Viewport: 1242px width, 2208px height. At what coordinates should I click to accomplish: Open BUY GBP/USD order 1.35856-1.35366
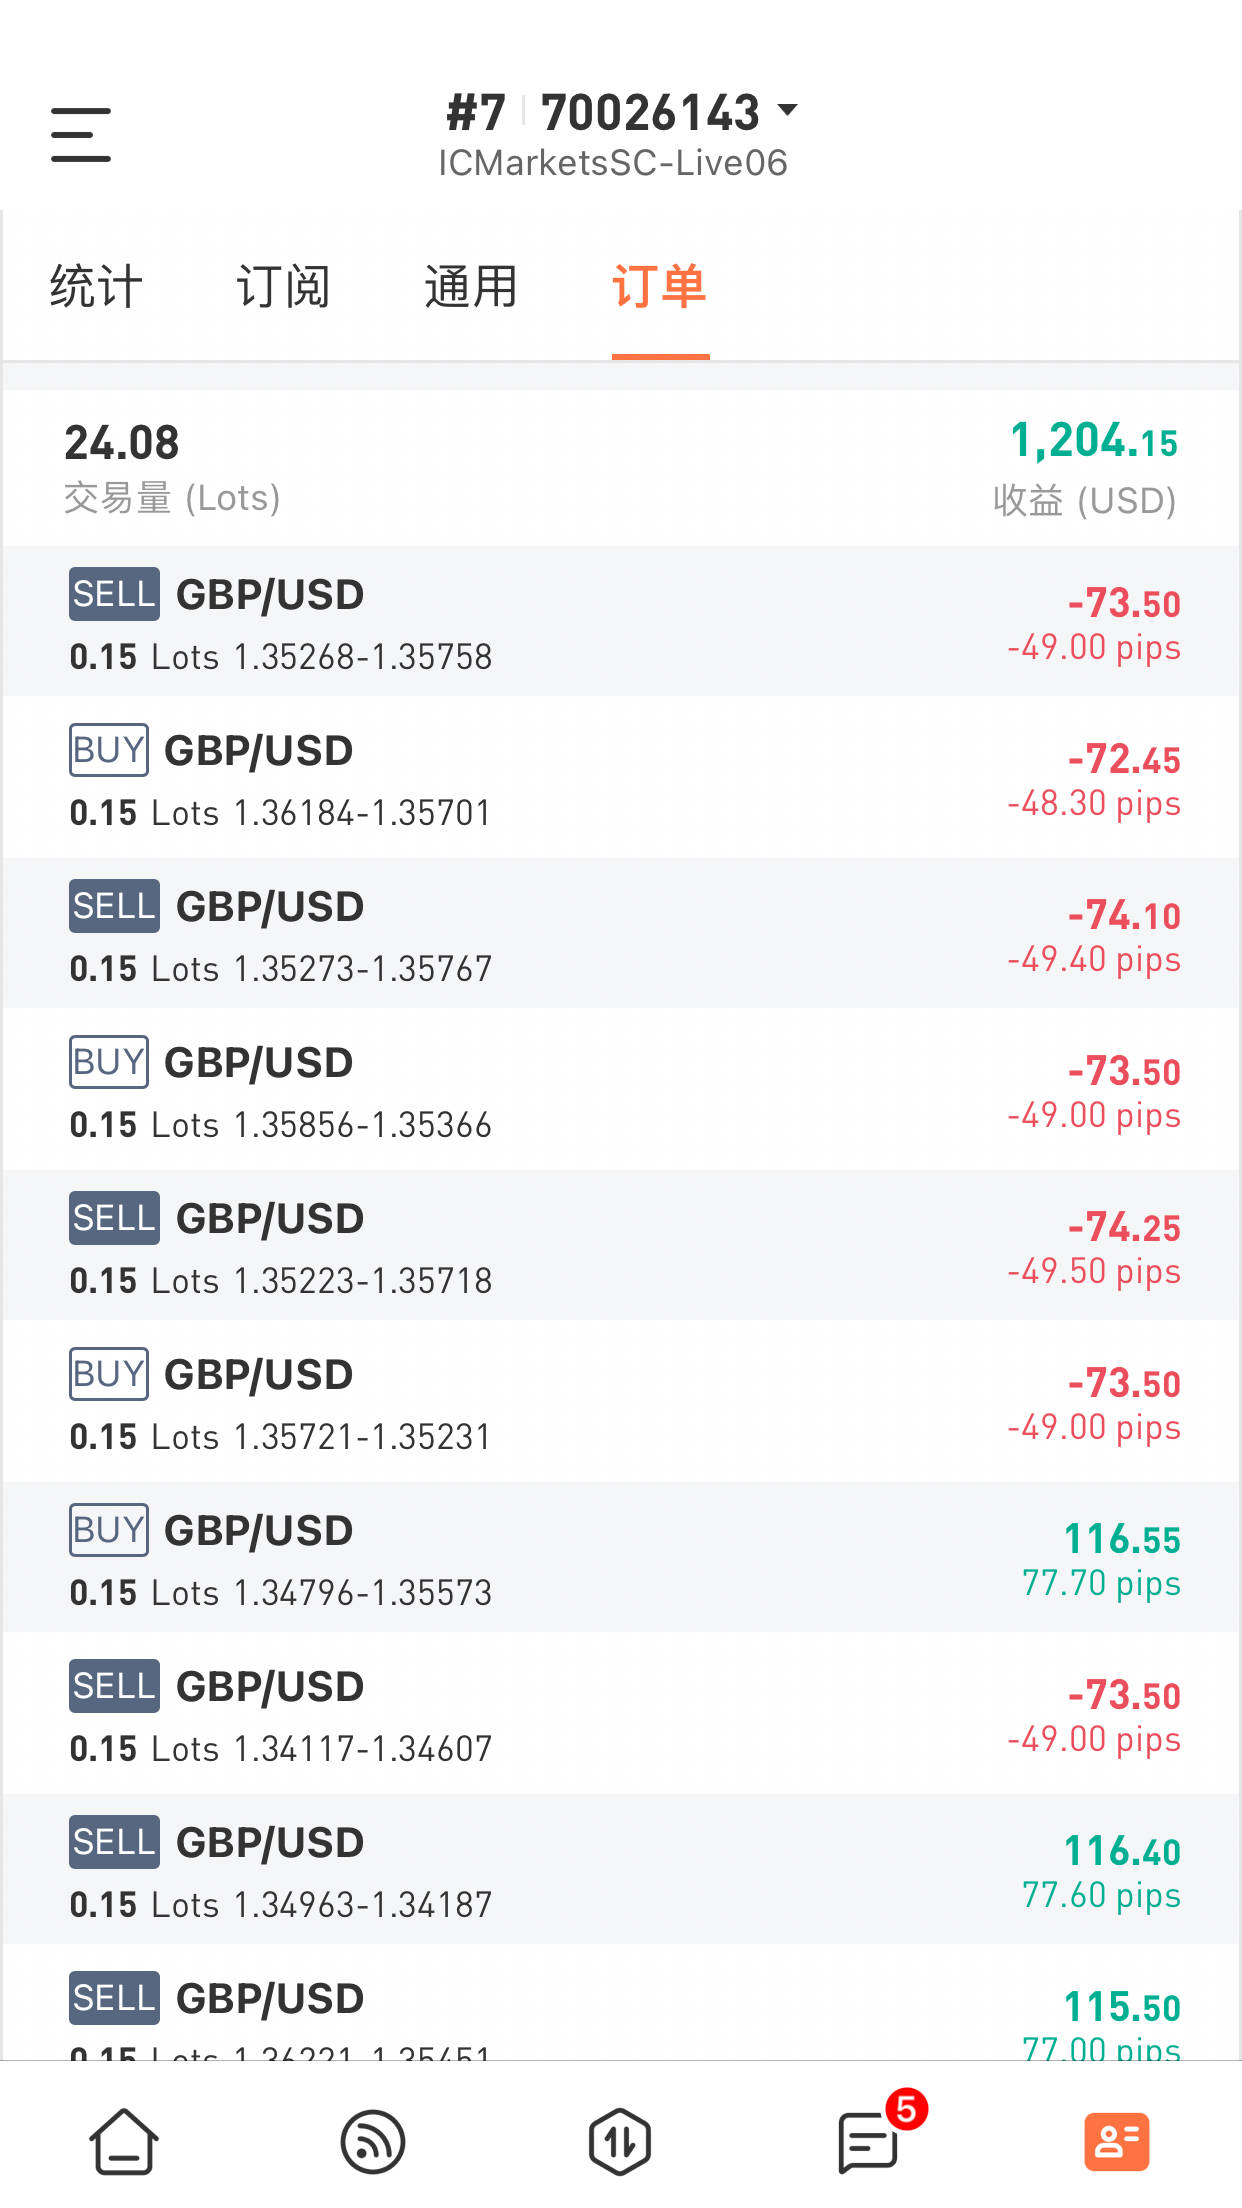coord(621,1089)
